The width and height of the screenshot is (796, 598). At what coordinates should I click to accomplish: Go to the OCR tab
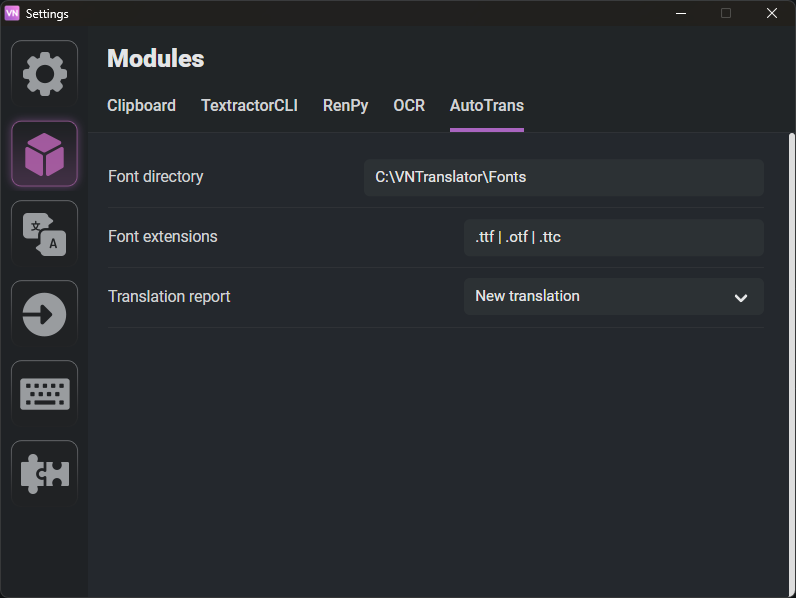(409, 106)
